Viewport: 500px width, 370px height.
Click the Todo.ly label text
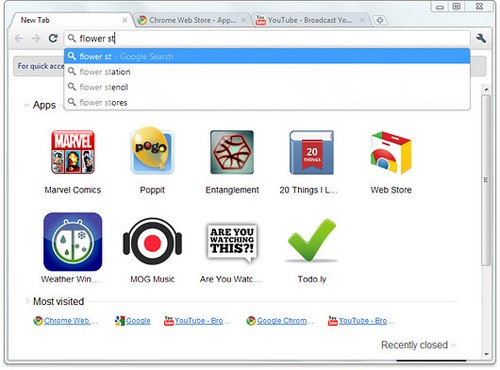point(312,279)
